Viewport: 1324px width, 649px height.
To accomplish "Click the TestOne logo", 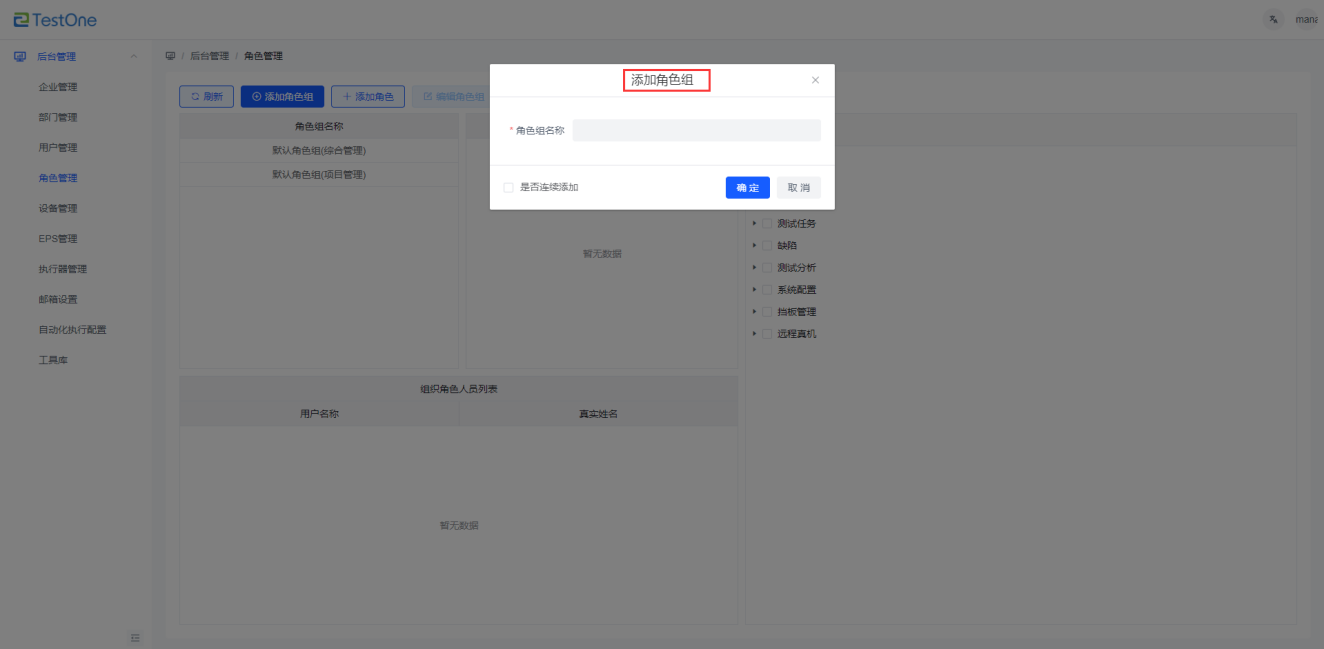I will (55, 19).
